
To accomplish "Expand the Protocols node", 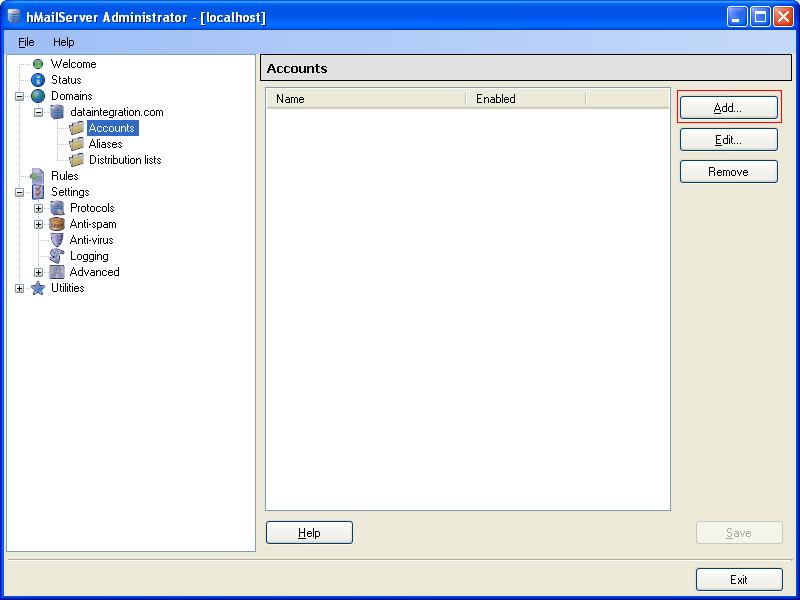I will (x=39, y=208).
